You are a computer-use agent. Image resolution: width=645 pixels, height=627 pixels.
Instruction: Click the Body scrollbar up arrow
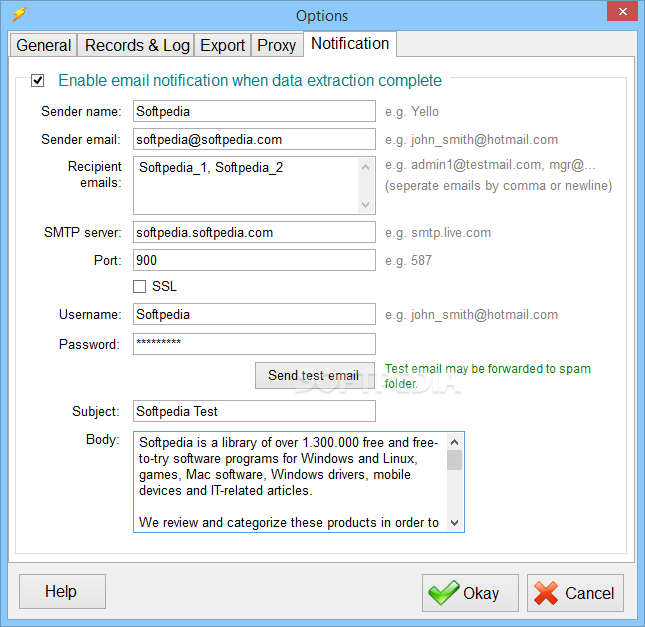click(455, 442)
